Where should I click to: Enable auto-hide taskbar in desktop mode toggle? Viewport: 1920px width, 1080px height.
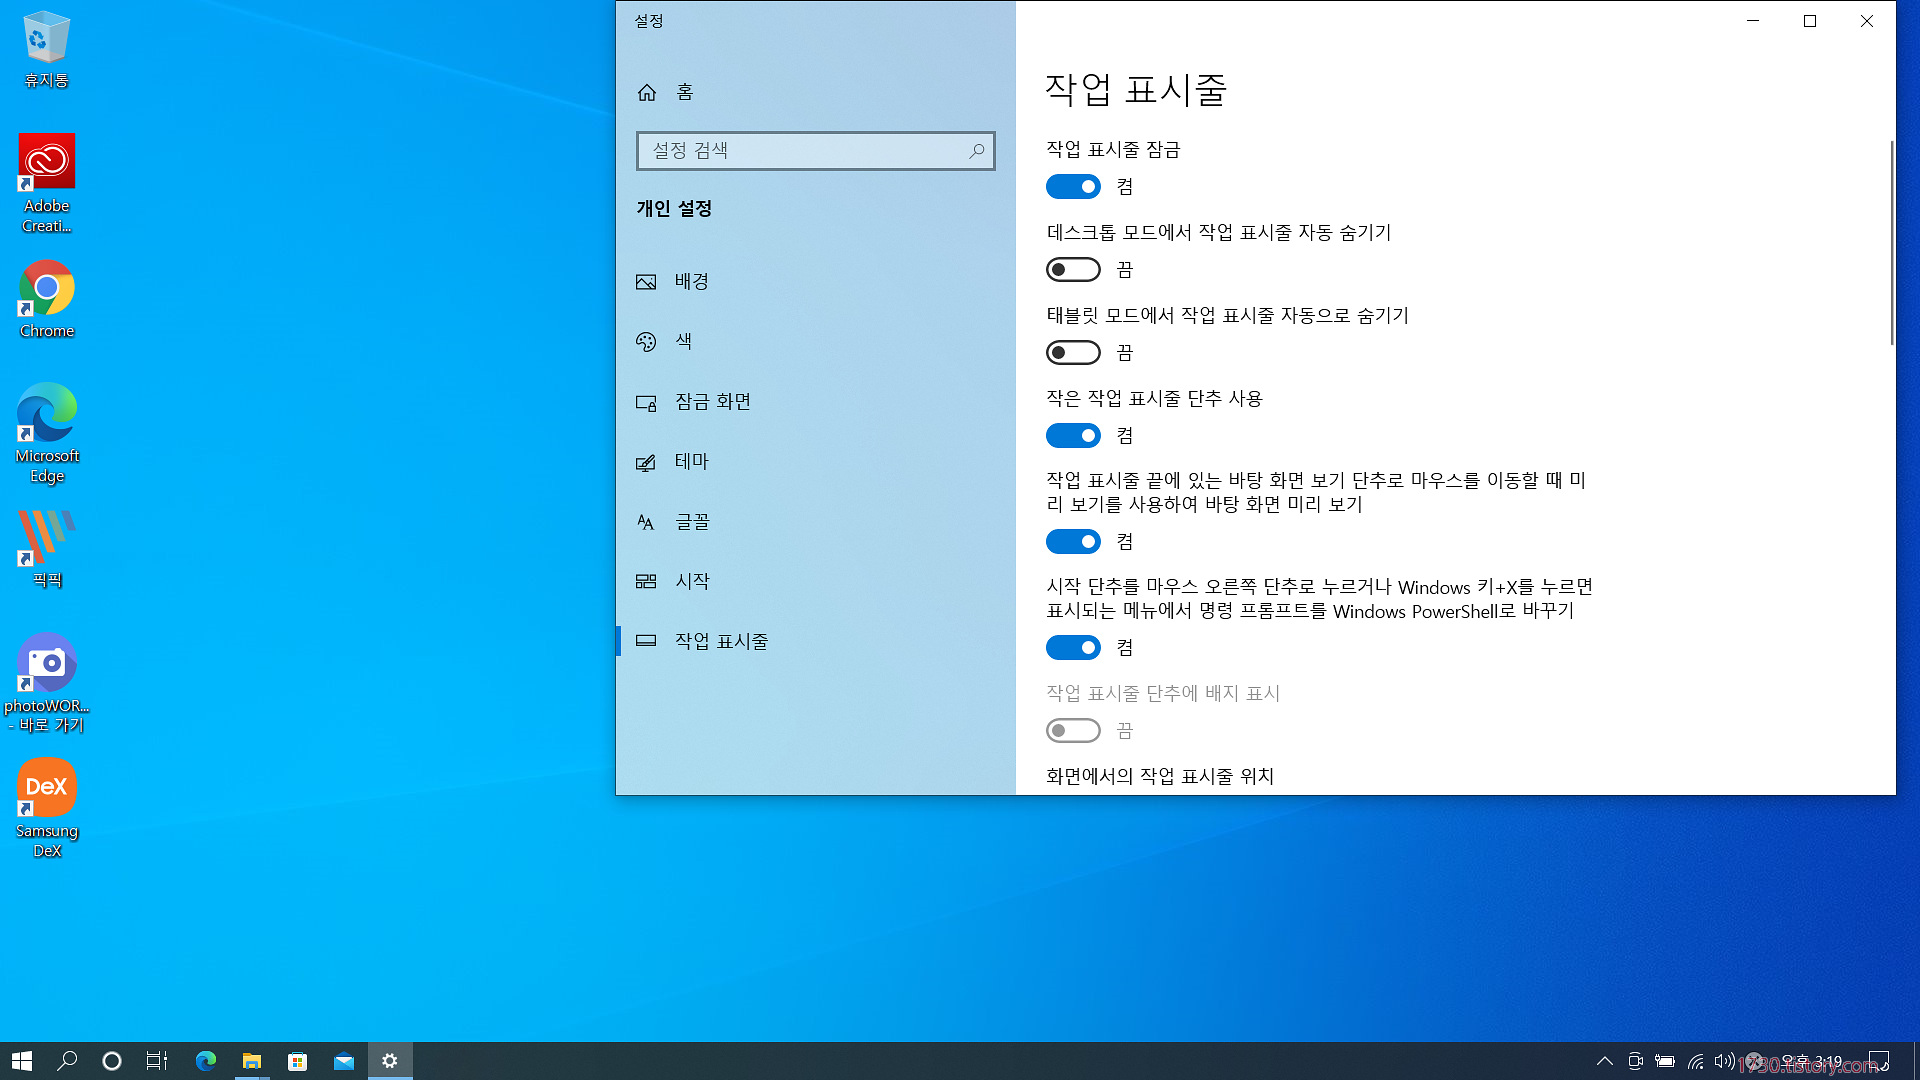(x=1073, y=270)
